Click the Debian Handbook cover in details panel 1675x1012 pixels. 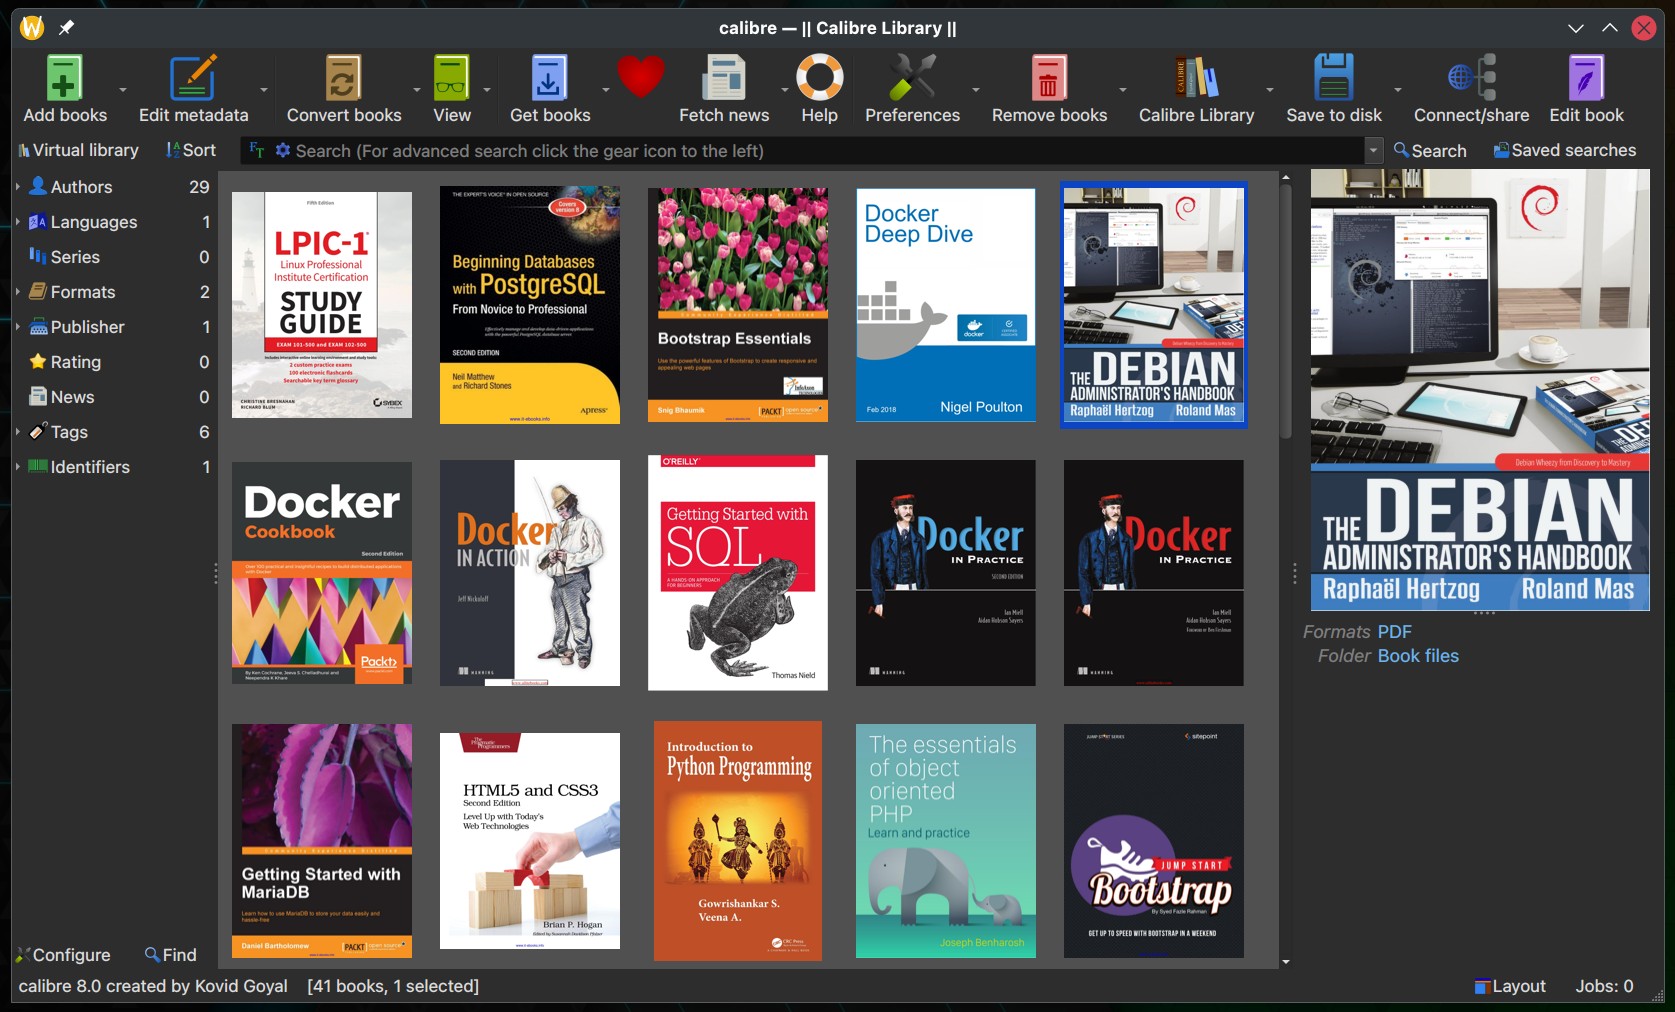coord(1480,389)
